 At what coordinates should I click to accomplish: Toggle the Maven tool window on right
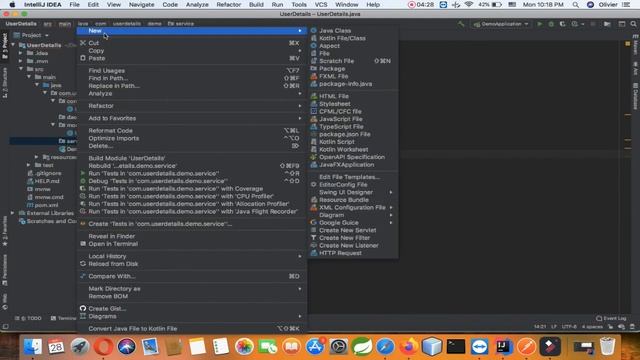[x=636, y=45]
